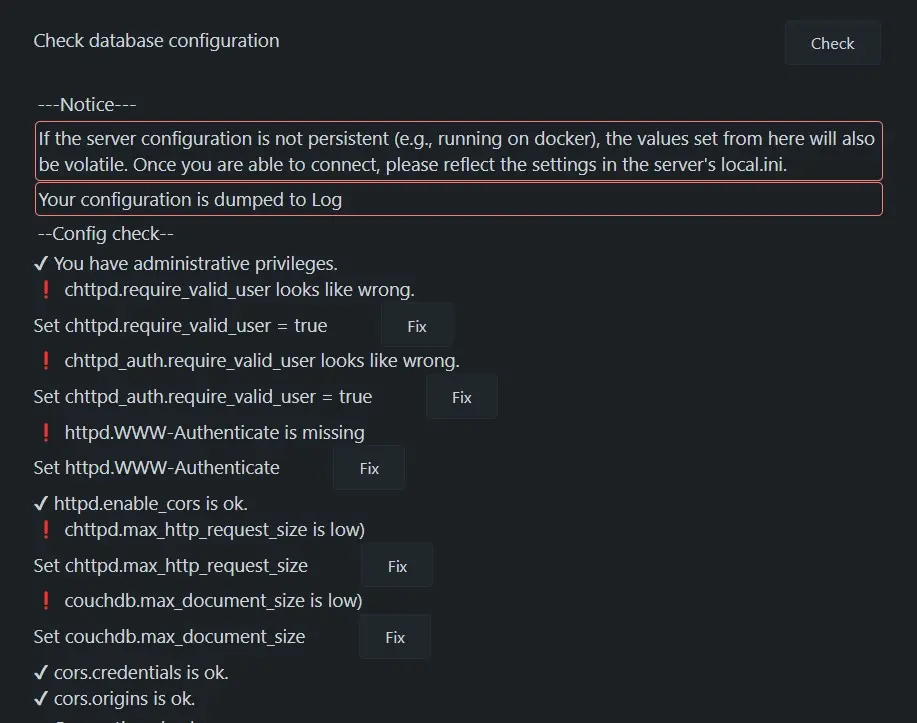
Task: Fix chttpd.require_valid_user setting
Action: pyautogui.click(x=417, y=326)
